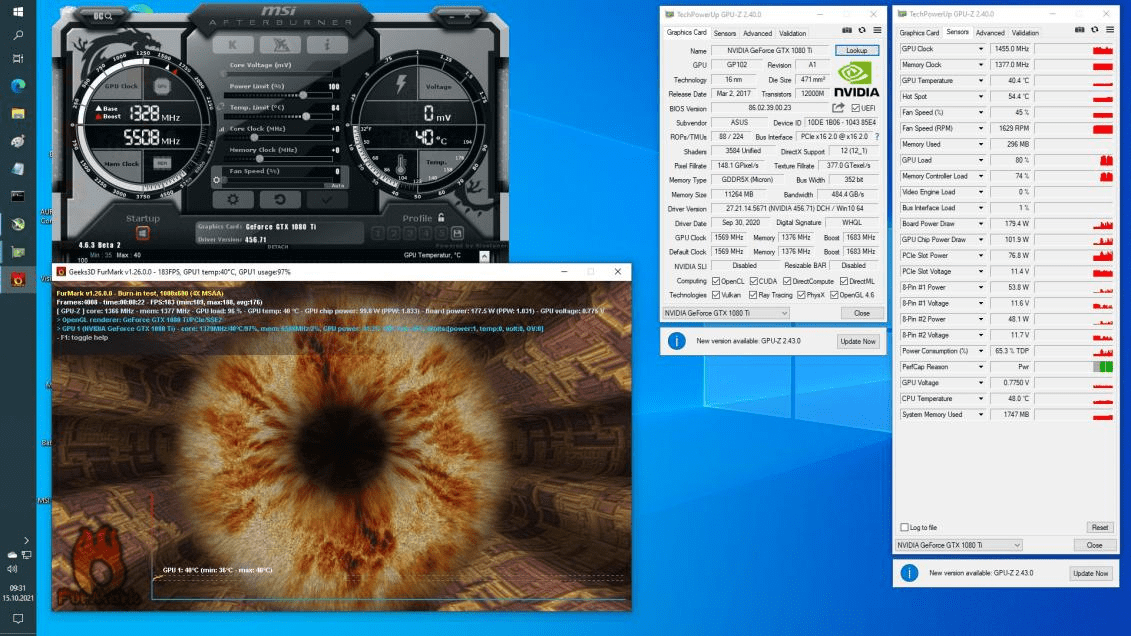Screen dimensions: 1131x636
Task: Toggle Vulkan checkbox in GPU-Z
Action: click(716, 295)
